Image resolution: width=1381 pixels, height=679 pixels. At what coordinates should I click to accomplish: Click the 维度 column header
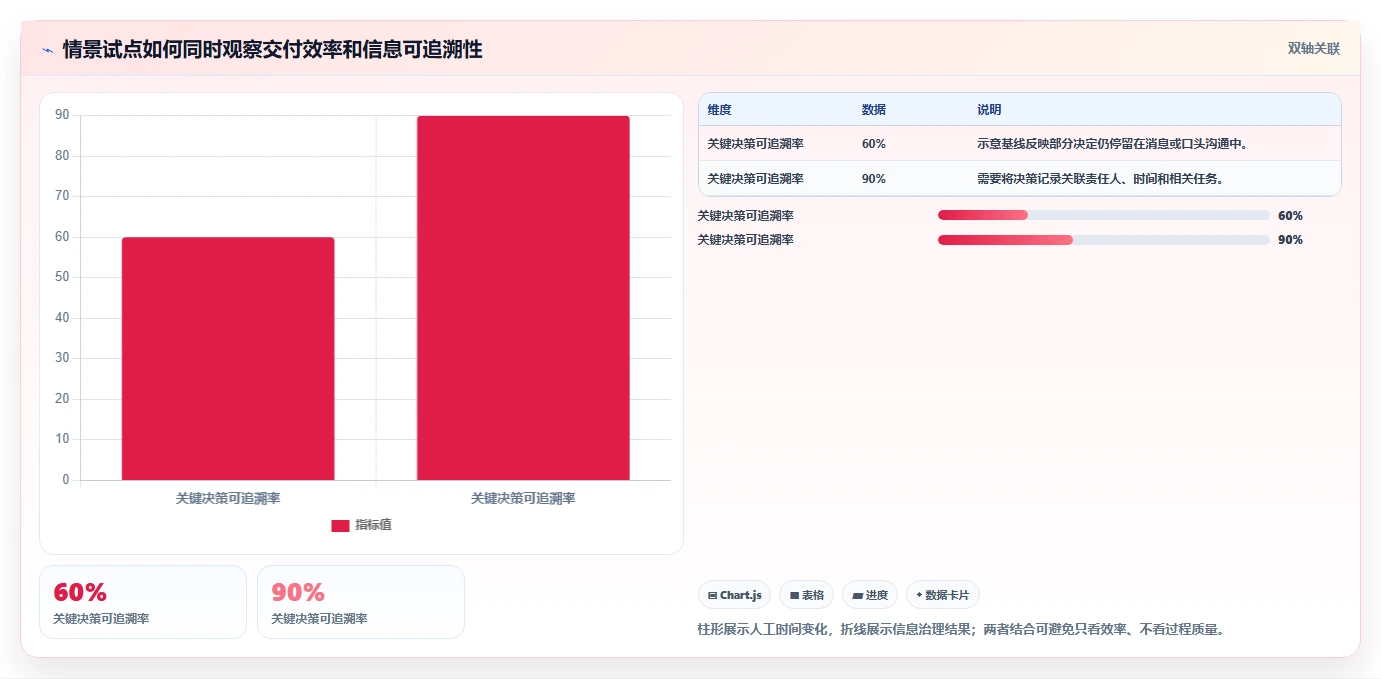(719, 110)
